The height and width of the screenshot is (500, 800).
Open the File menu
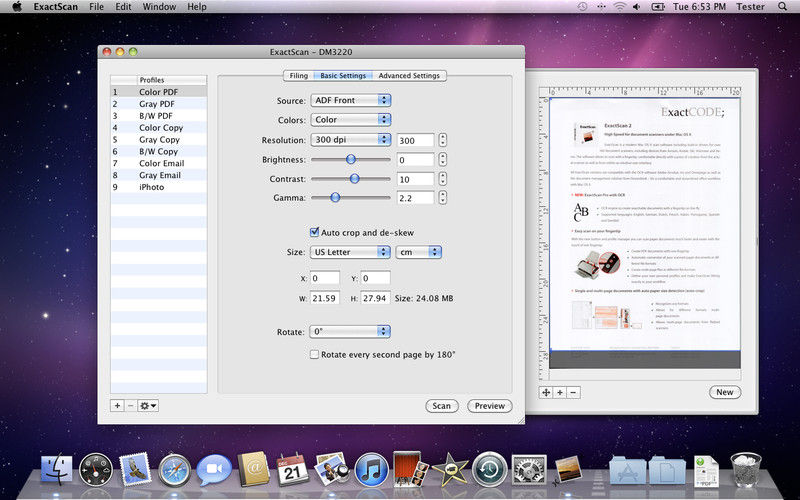pos(96,7)
